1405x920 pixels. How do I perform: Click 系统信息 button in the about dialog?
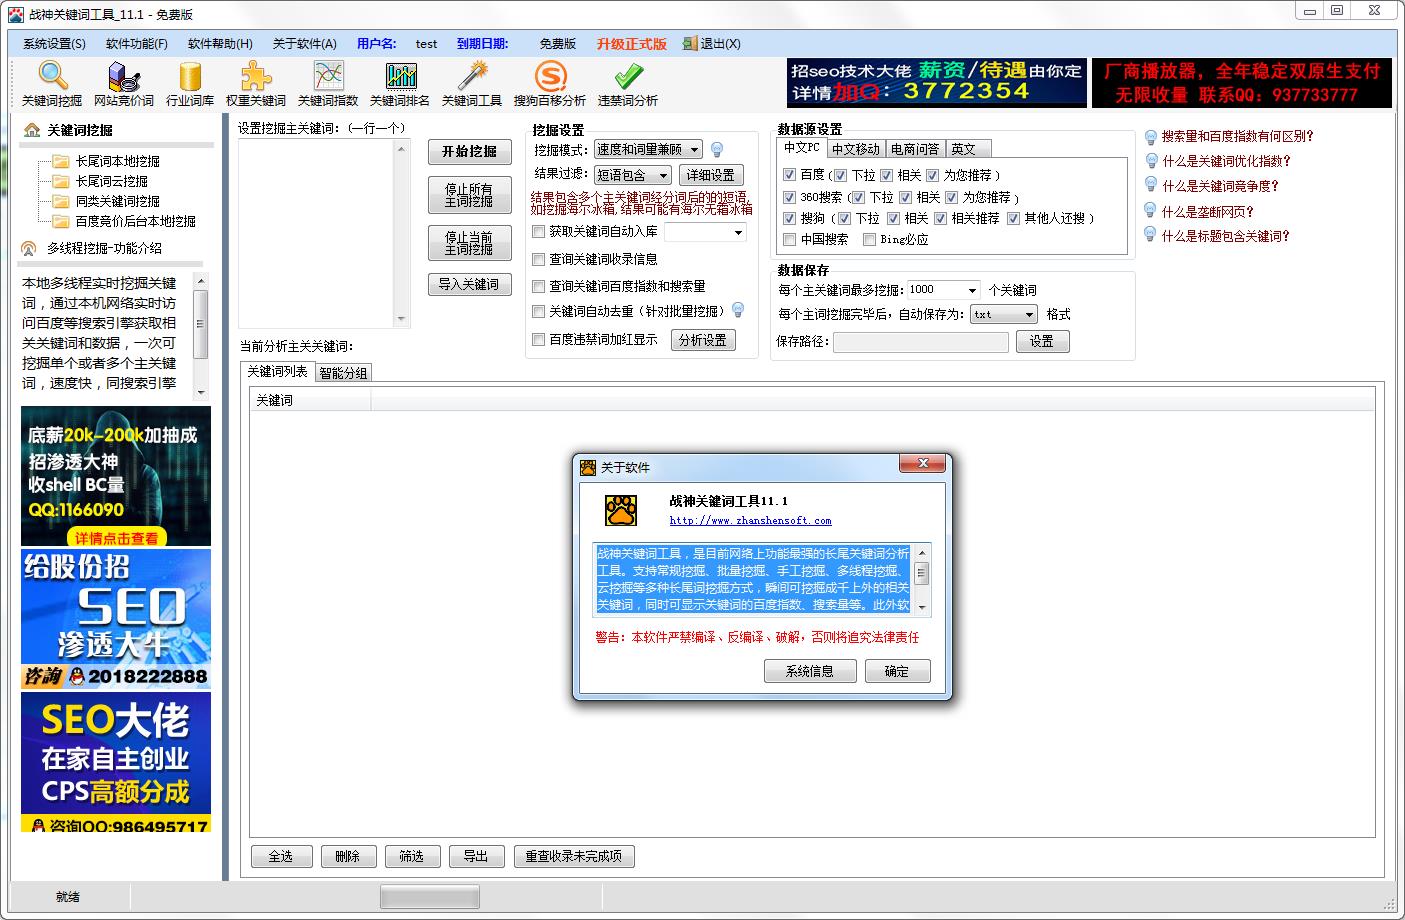point(810,671)
